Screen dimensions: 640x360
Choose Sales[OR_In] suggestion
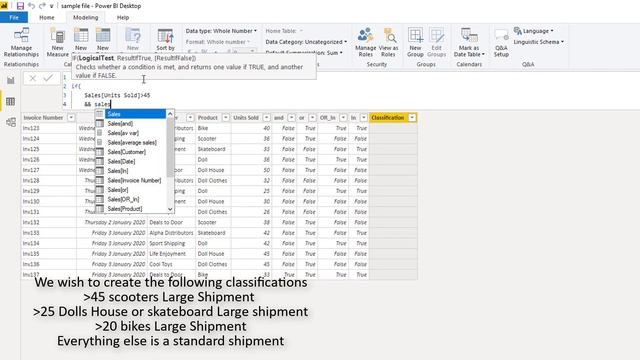[x=131, y=199]
